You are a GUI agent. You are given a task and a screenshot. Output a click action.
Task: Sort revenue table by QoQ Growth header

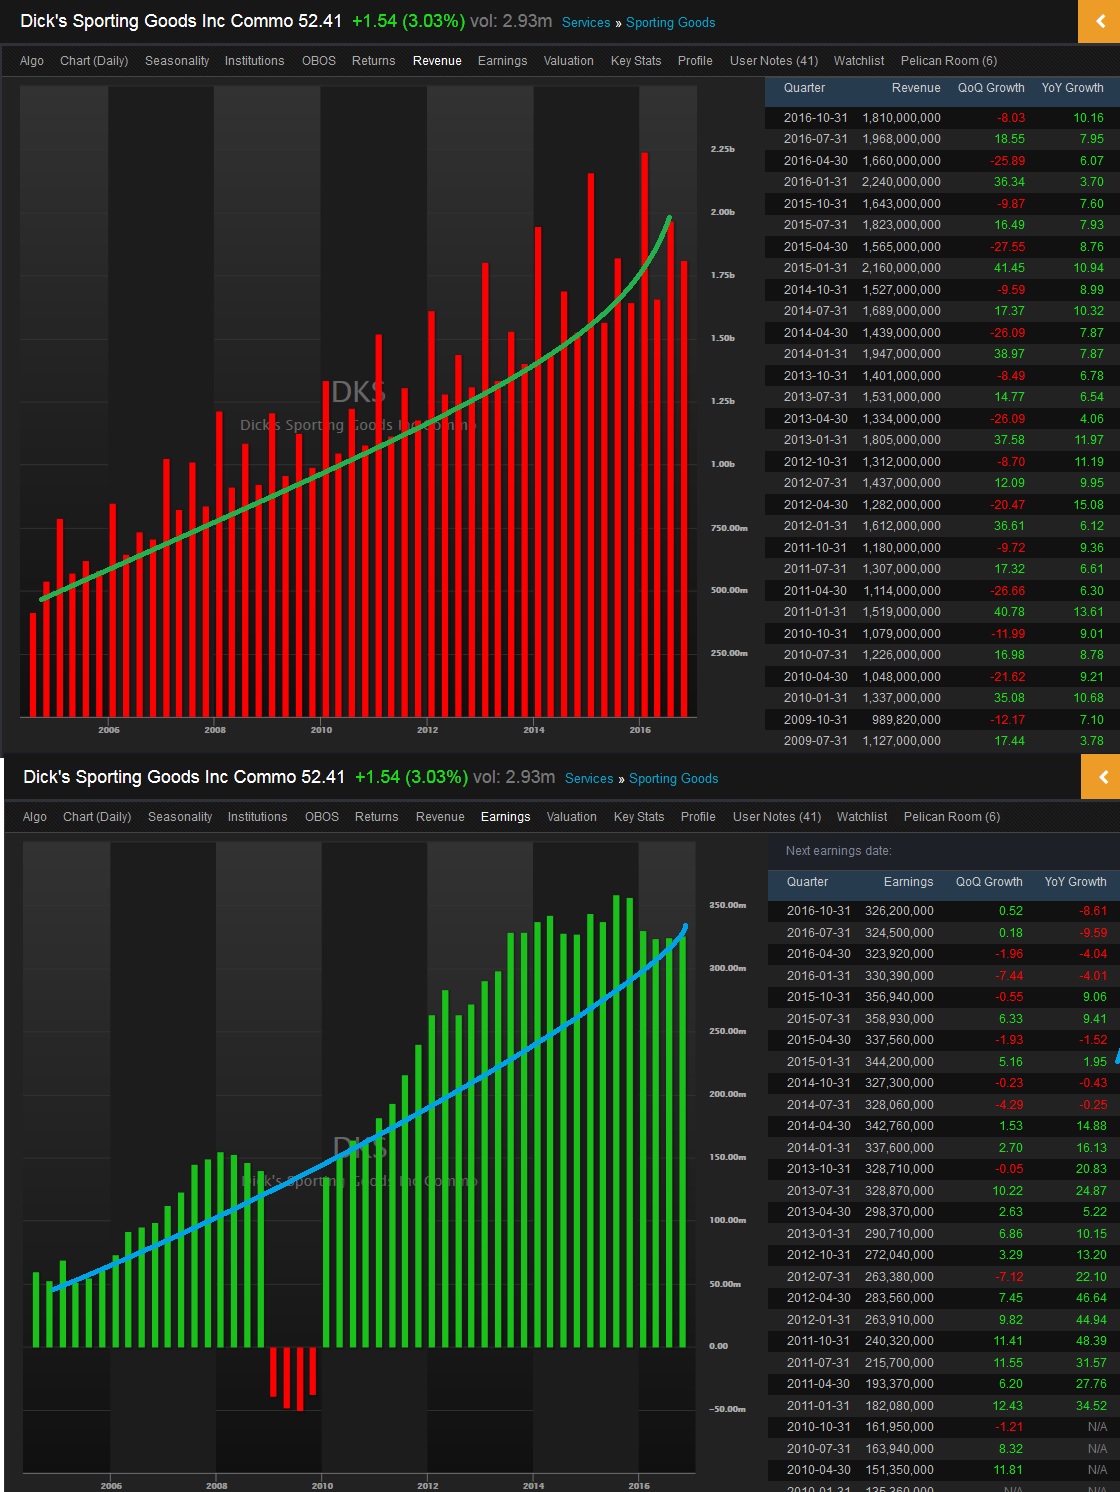pyautogui.click(x=991, y=88)
